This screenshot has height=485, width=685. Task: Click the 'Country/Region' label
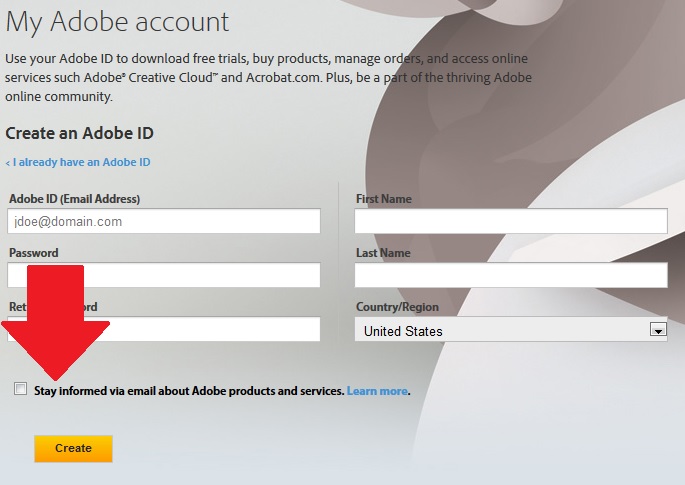(397, 307)
